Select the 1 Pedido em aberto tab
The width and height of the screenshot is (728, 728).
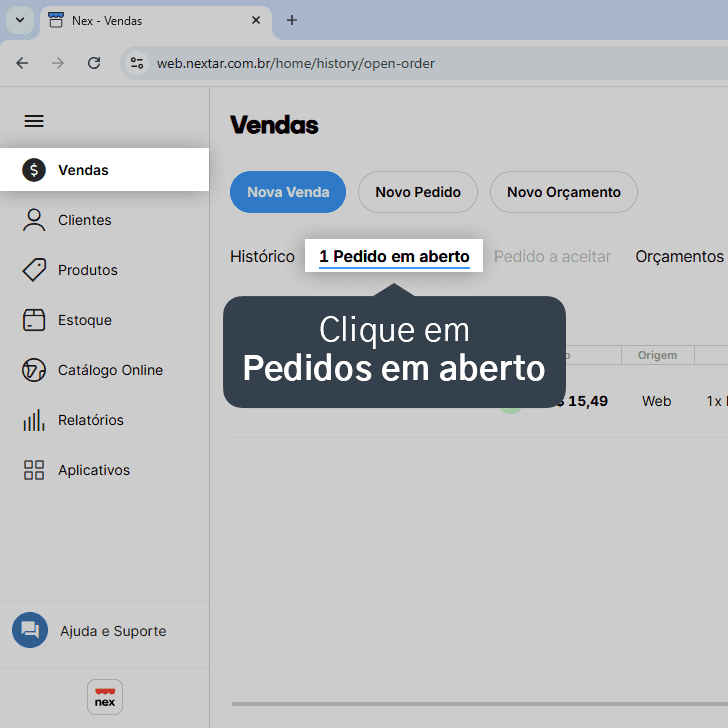pyautogui.click(x=394, y=256)
